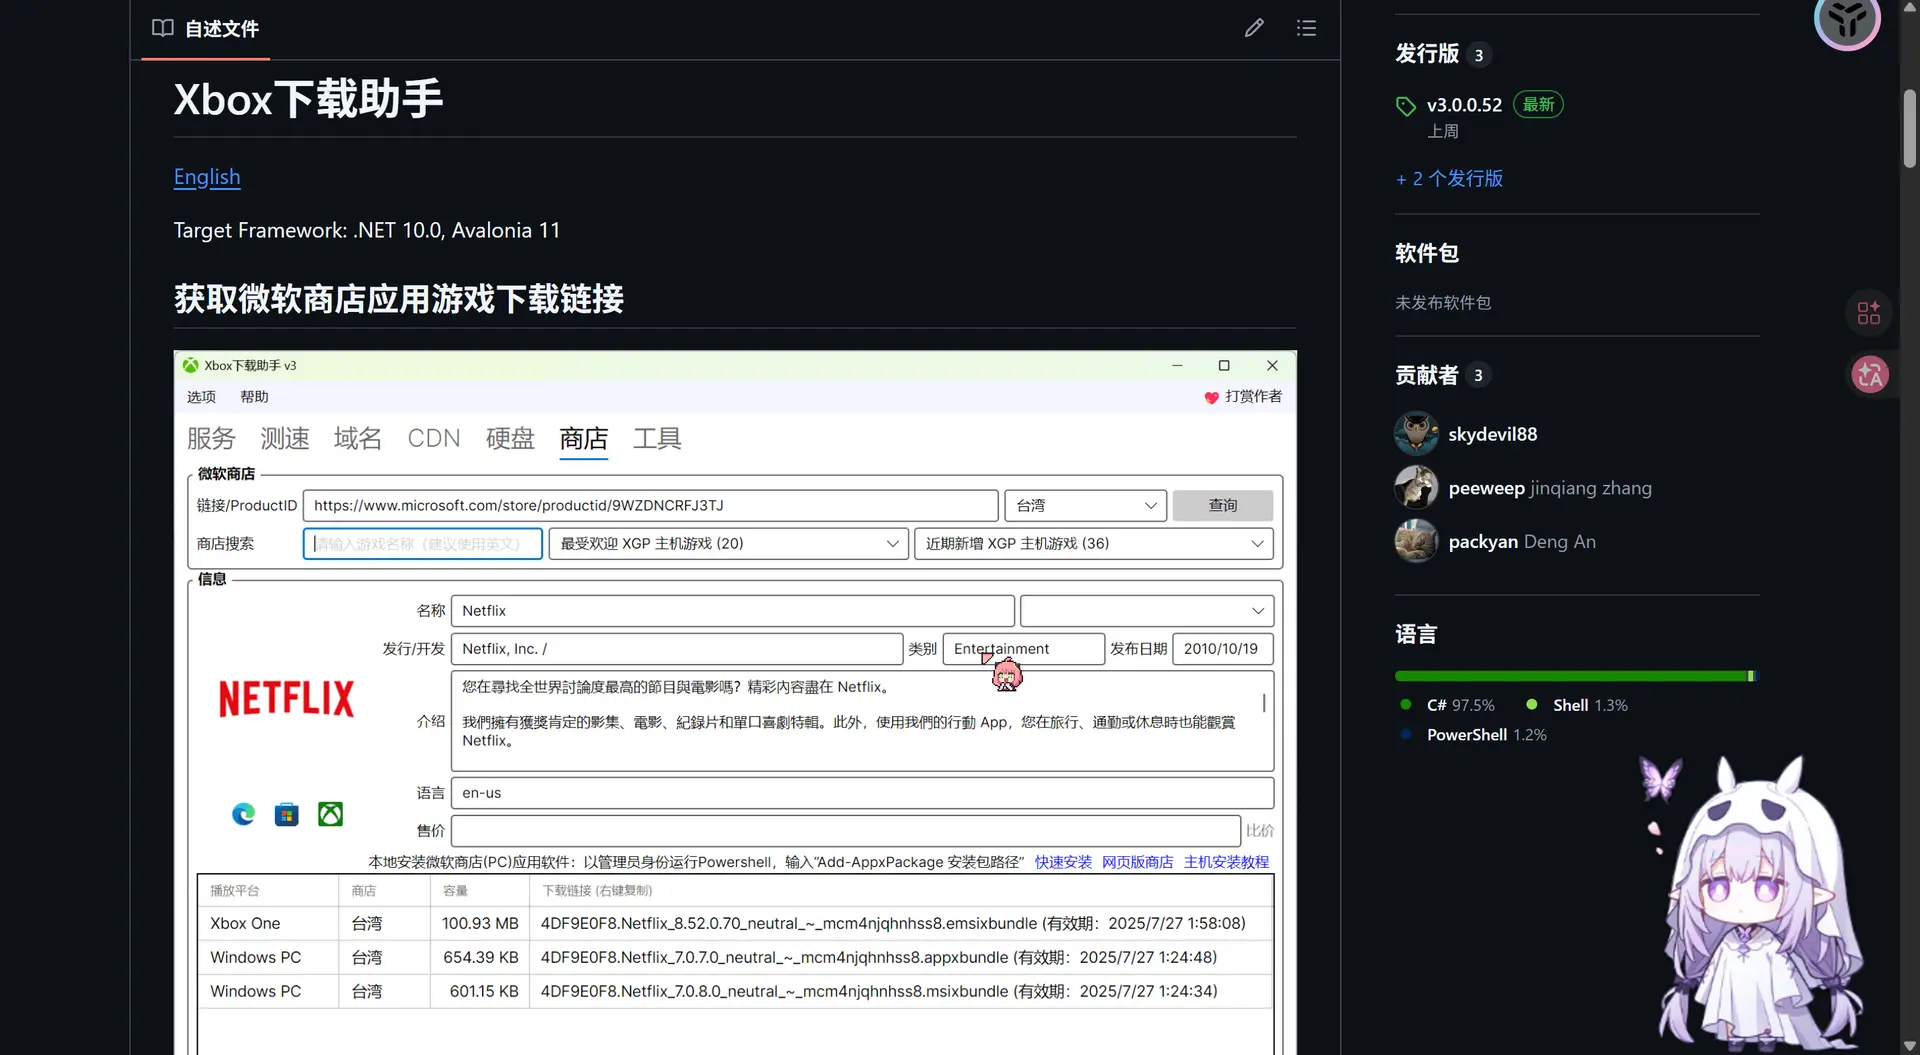Select the 商店 tab in the app screenshot

pos(584,439)
